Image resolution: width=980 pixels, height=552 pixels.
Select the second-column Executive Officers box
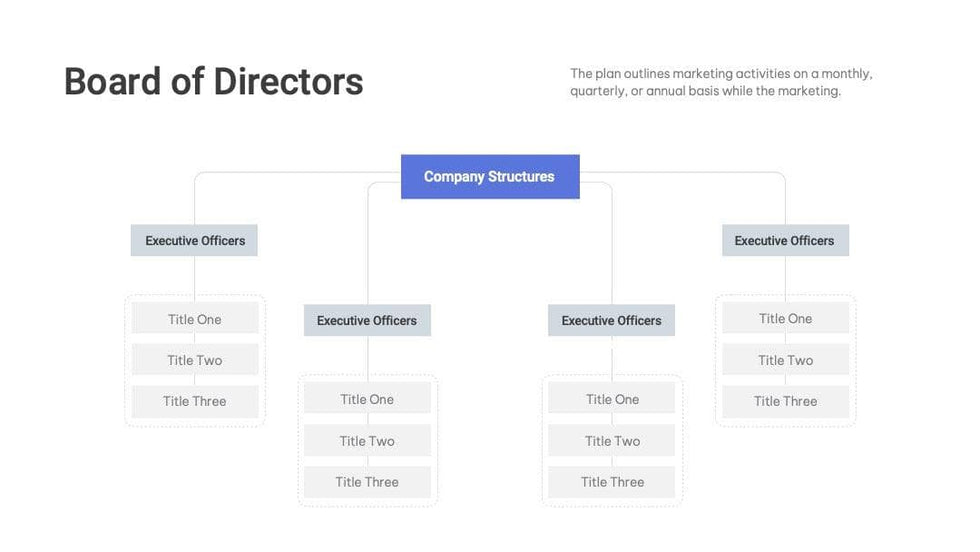pyautogui.click(x=367, y=321)
